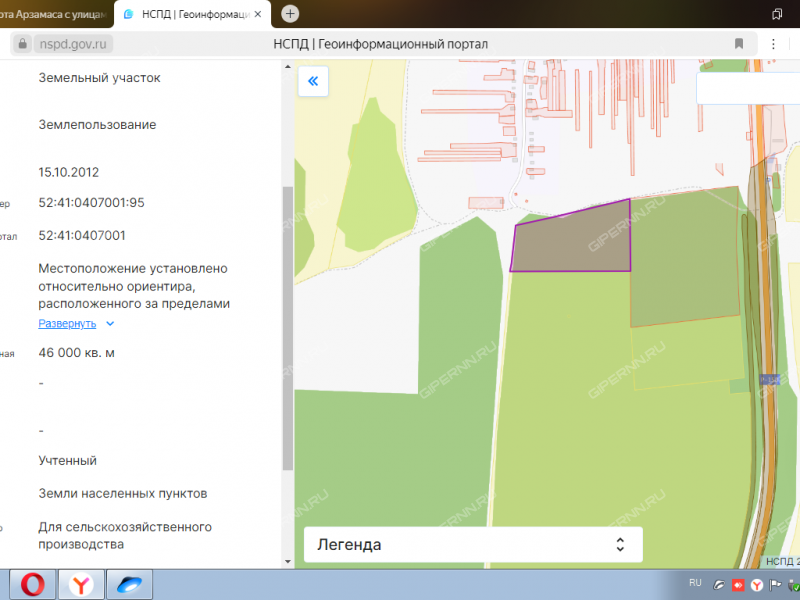Click the RU language indicator
This screenshot has width=800, height=600.
click(695, 582)
